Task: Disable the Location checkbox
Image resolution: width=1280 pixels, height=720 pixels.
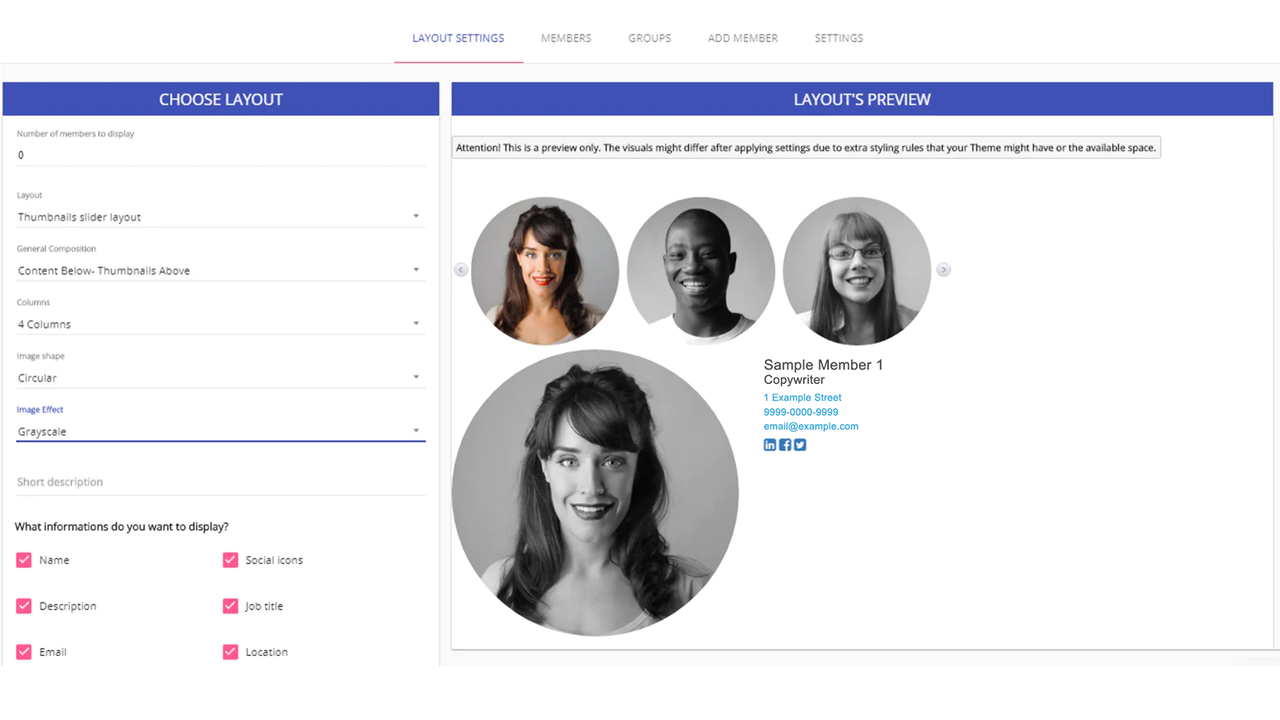Action: 230,652
